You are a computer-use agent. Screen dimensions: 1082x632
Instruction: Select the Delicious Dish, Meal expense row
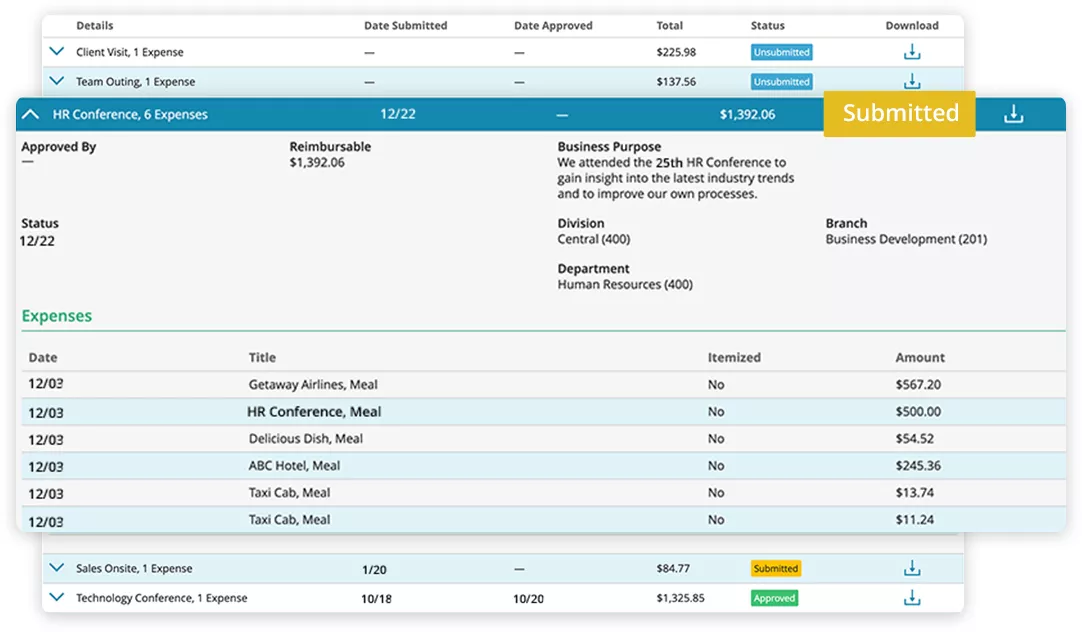coord(305,439)
